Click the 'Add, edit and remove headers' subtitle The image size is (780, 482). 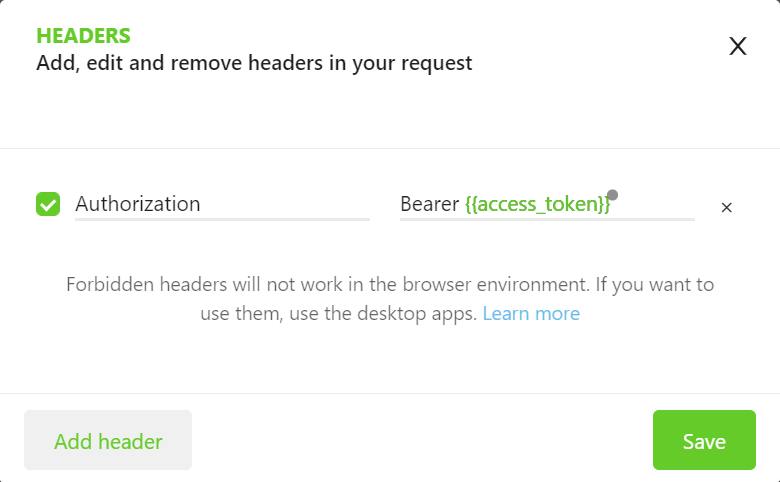tap(254, 64)
